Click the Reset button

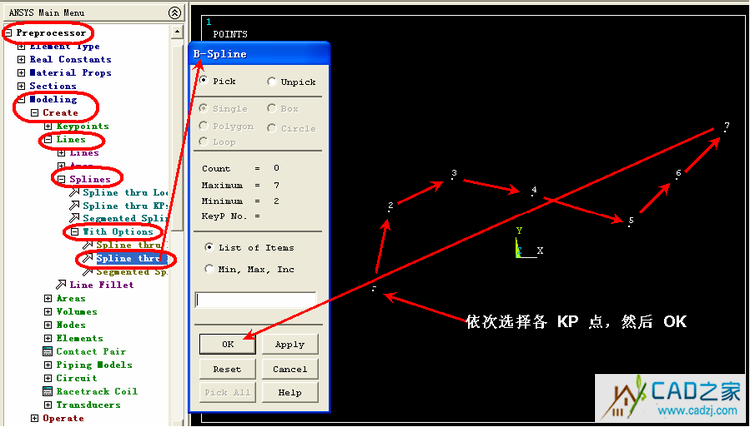(227, 369)
